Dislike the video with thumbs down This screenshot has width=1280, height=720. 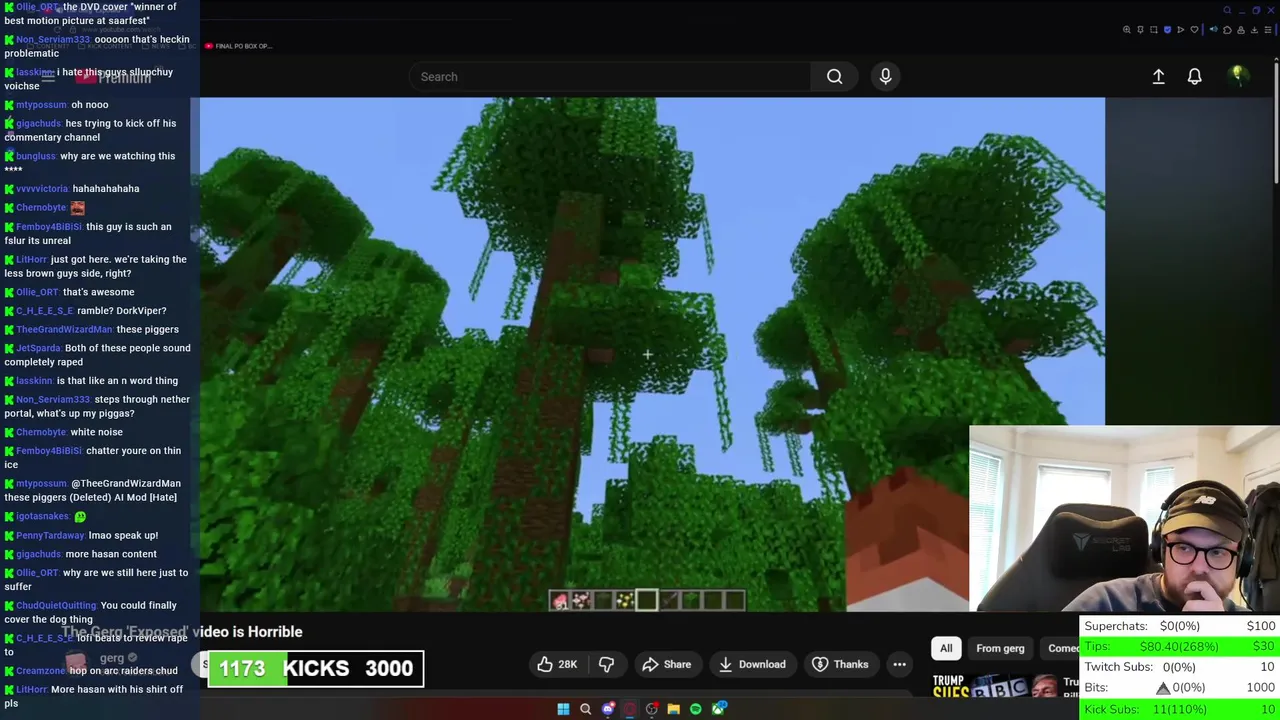[x=606, y=664]
